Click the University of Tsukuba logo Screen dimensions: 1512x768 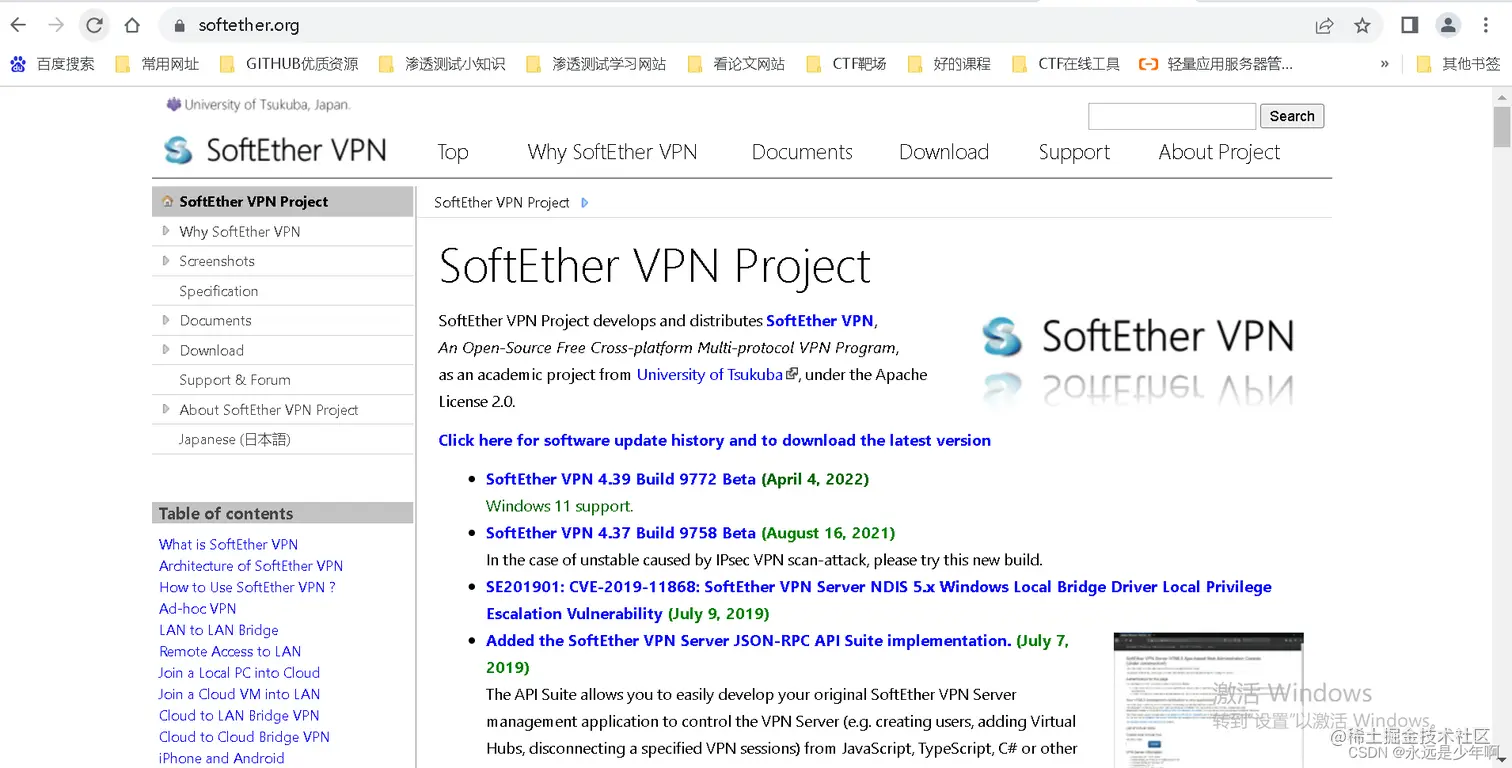pos(258,104)
